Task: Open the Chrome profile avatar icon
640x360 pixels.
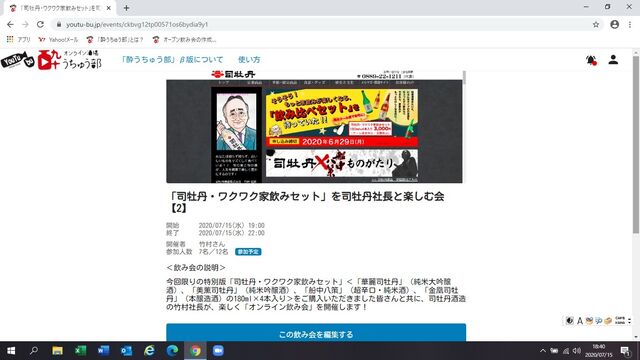Action: pos(614,24)
